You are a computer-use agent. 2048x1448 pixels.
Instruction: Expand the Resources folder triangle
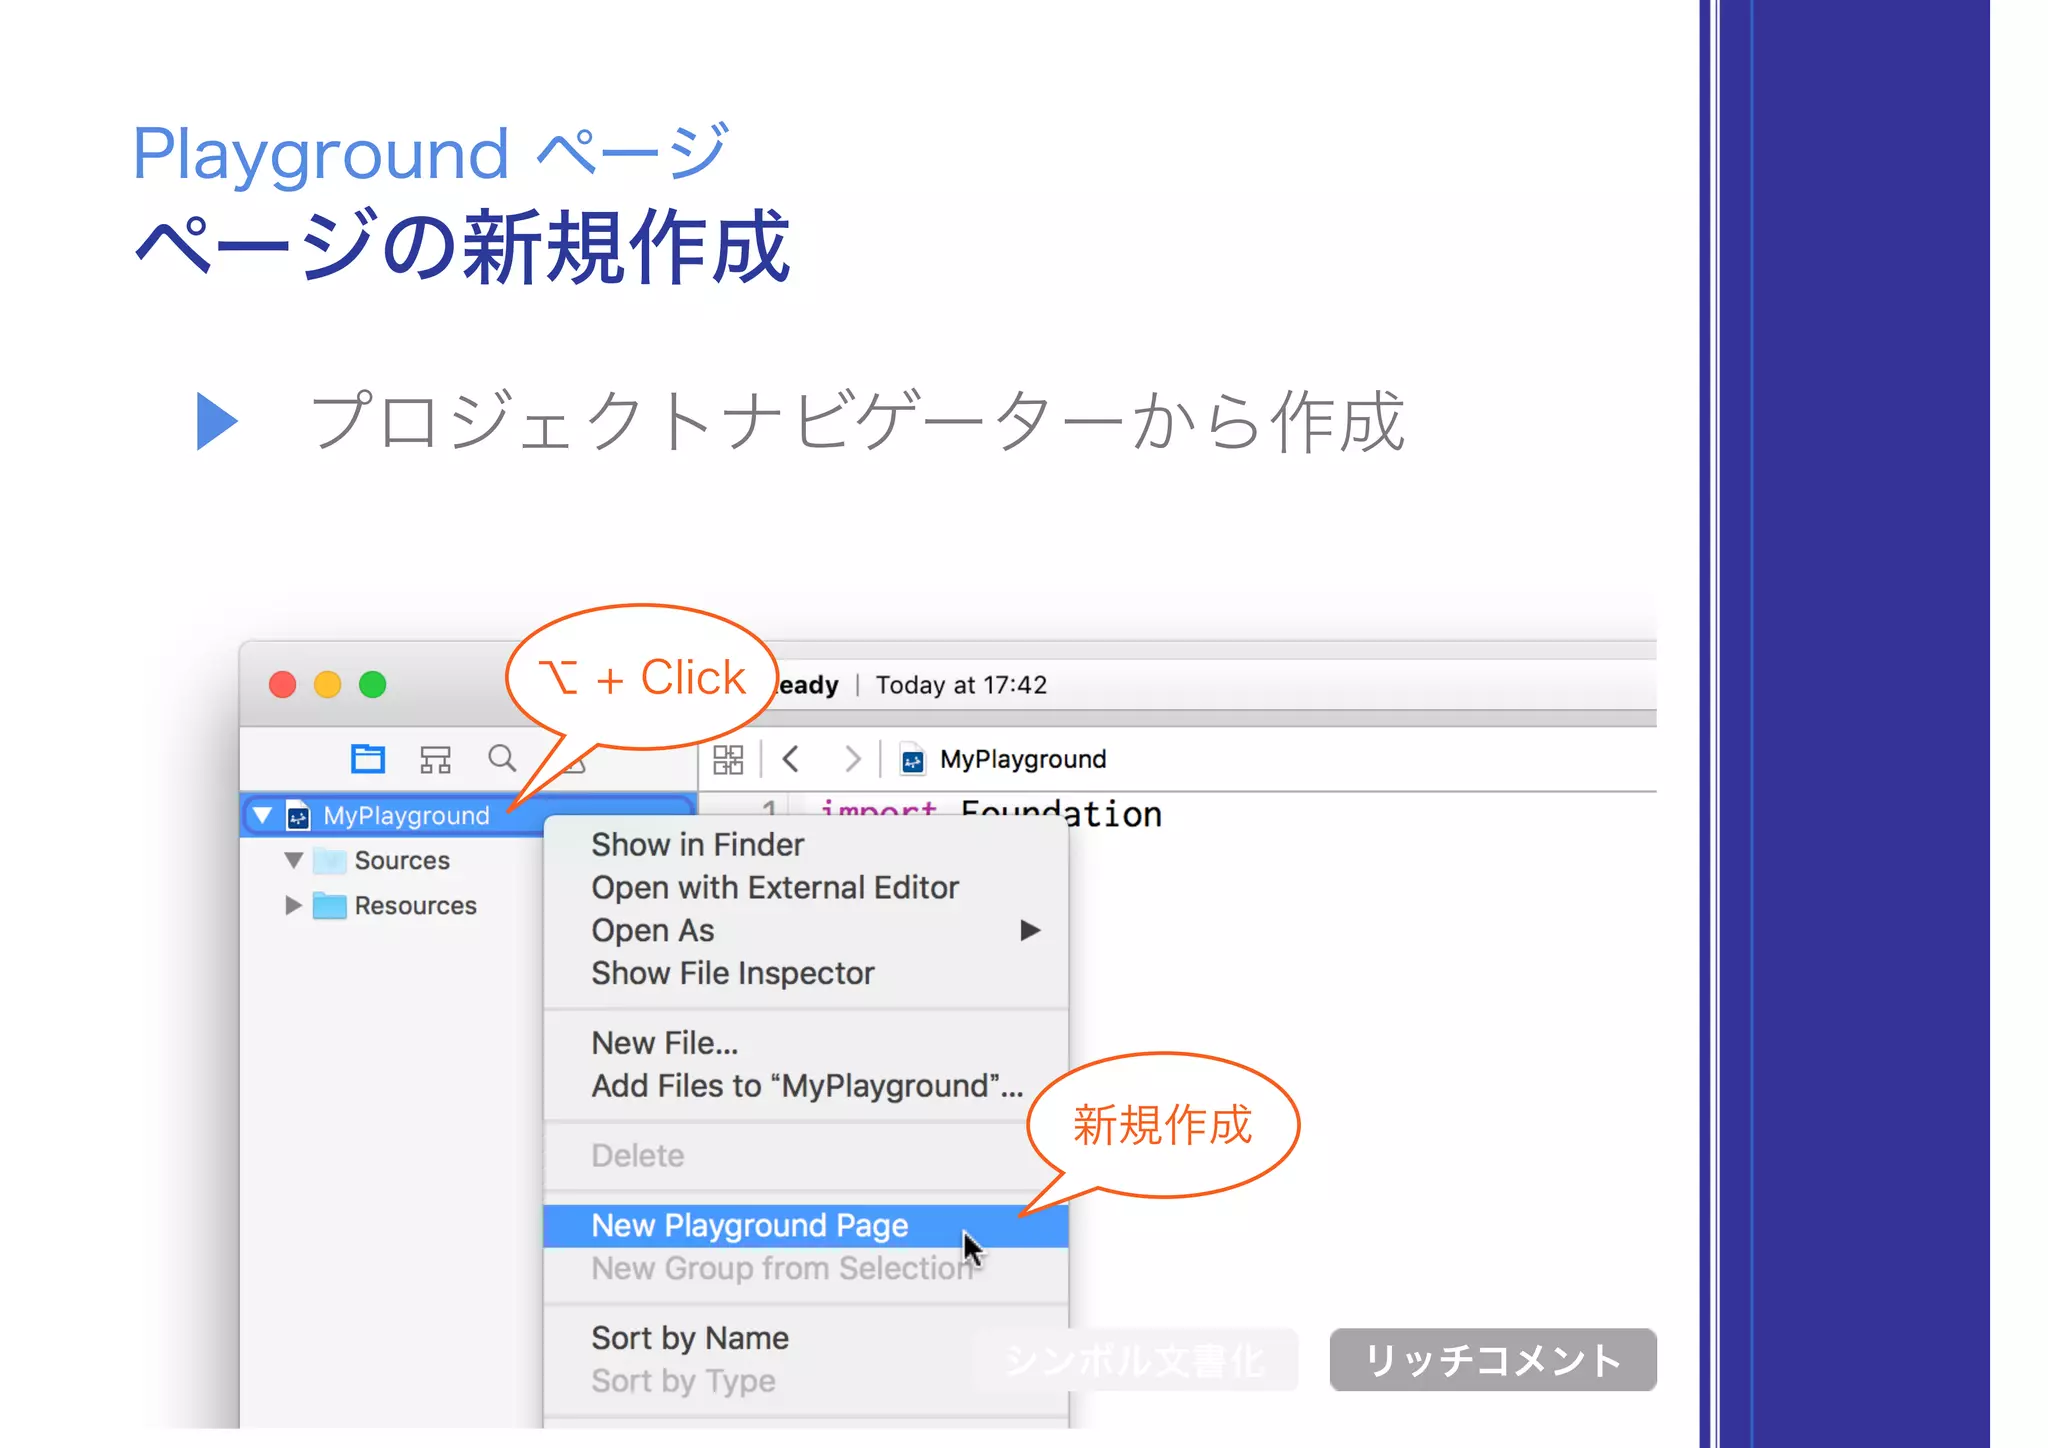coord(293,906)
